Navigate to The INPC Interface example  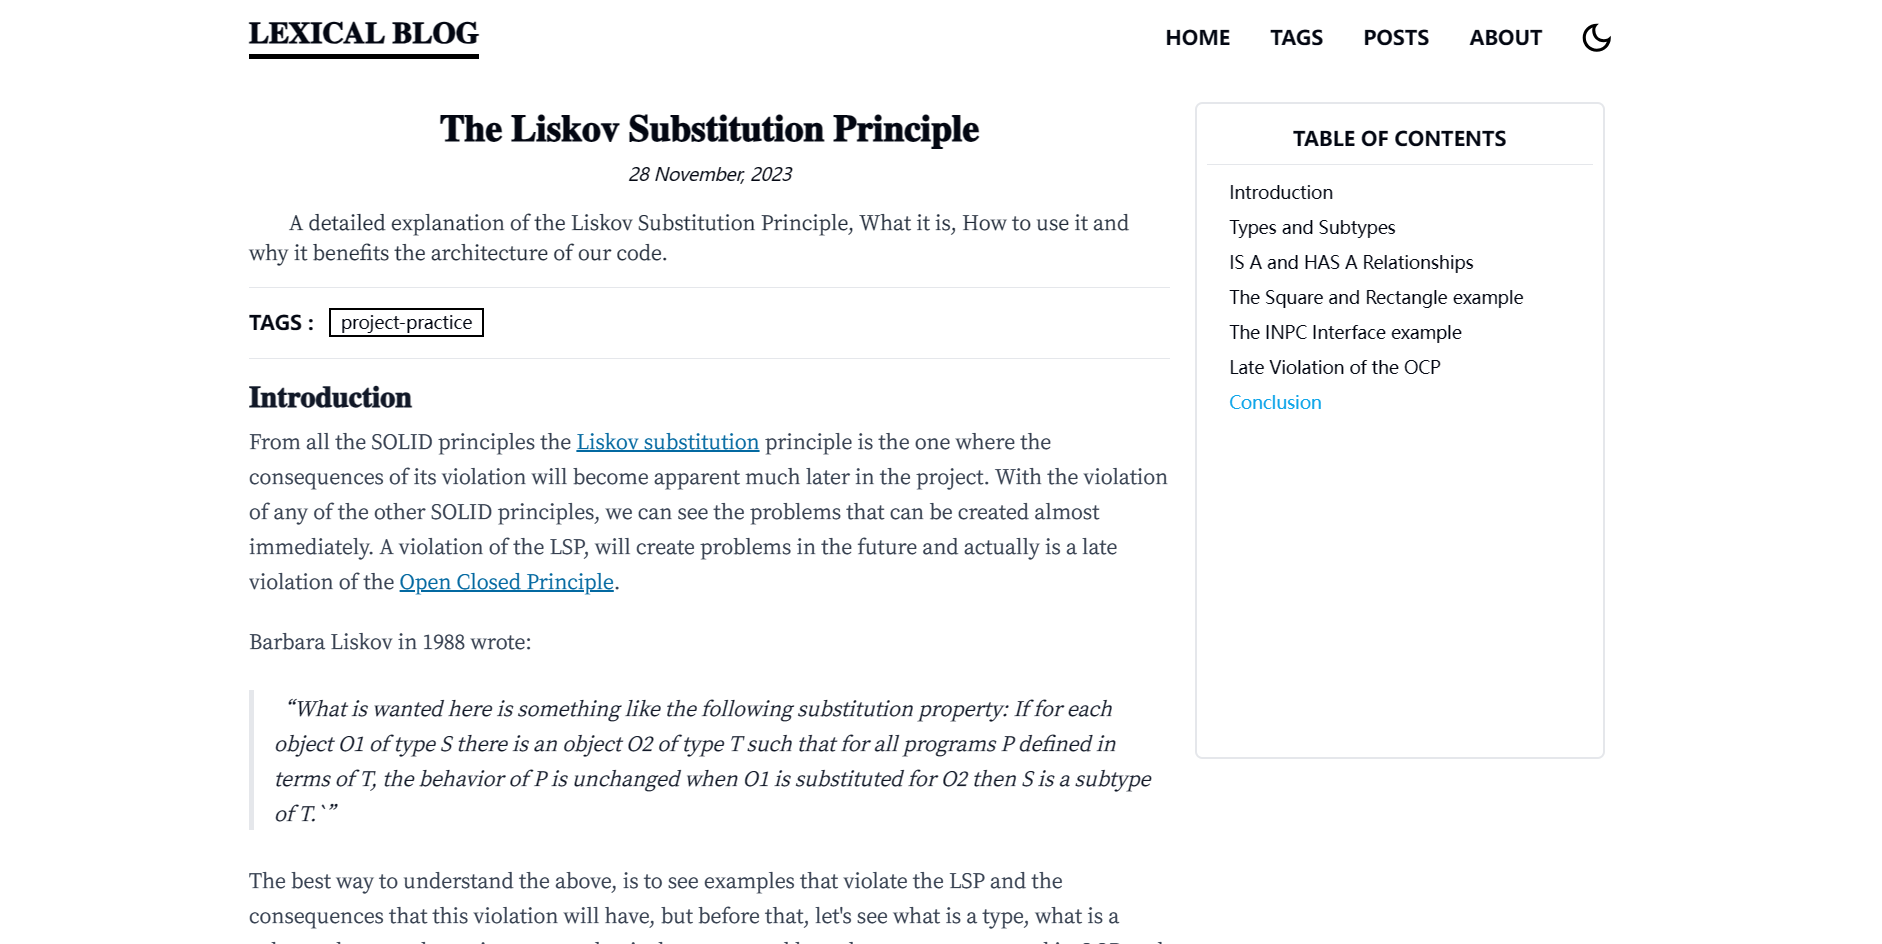tap(1344, 332)
